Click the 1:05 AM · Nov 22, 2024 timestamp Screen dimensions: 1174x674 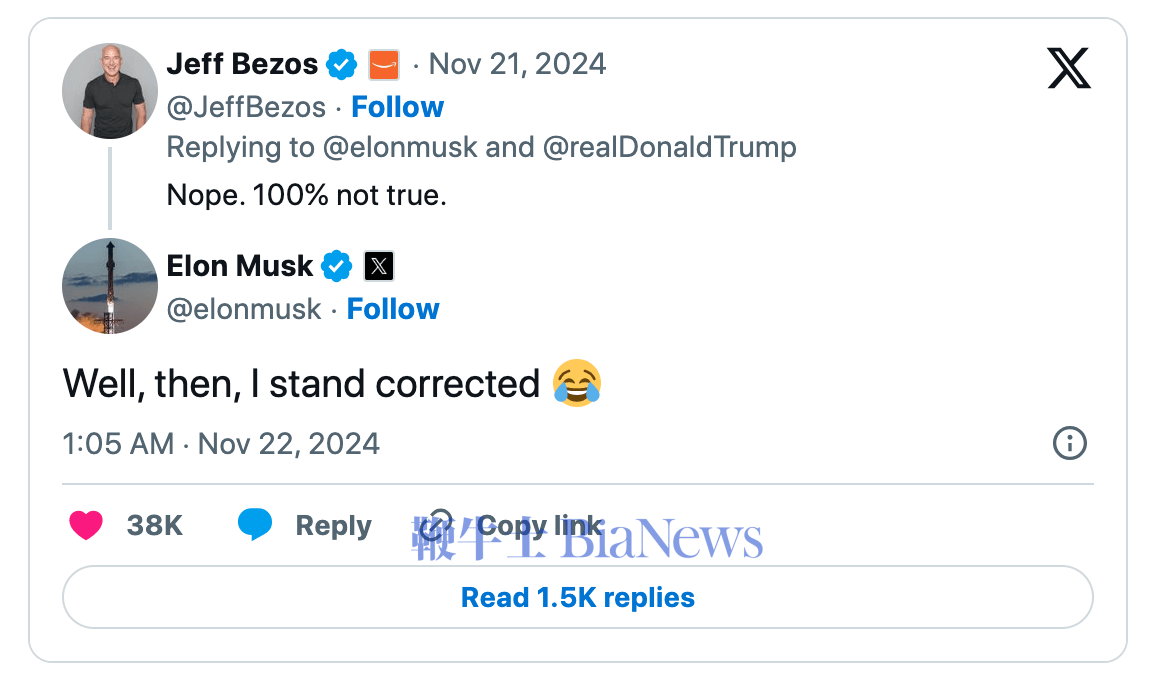[221, 443]
